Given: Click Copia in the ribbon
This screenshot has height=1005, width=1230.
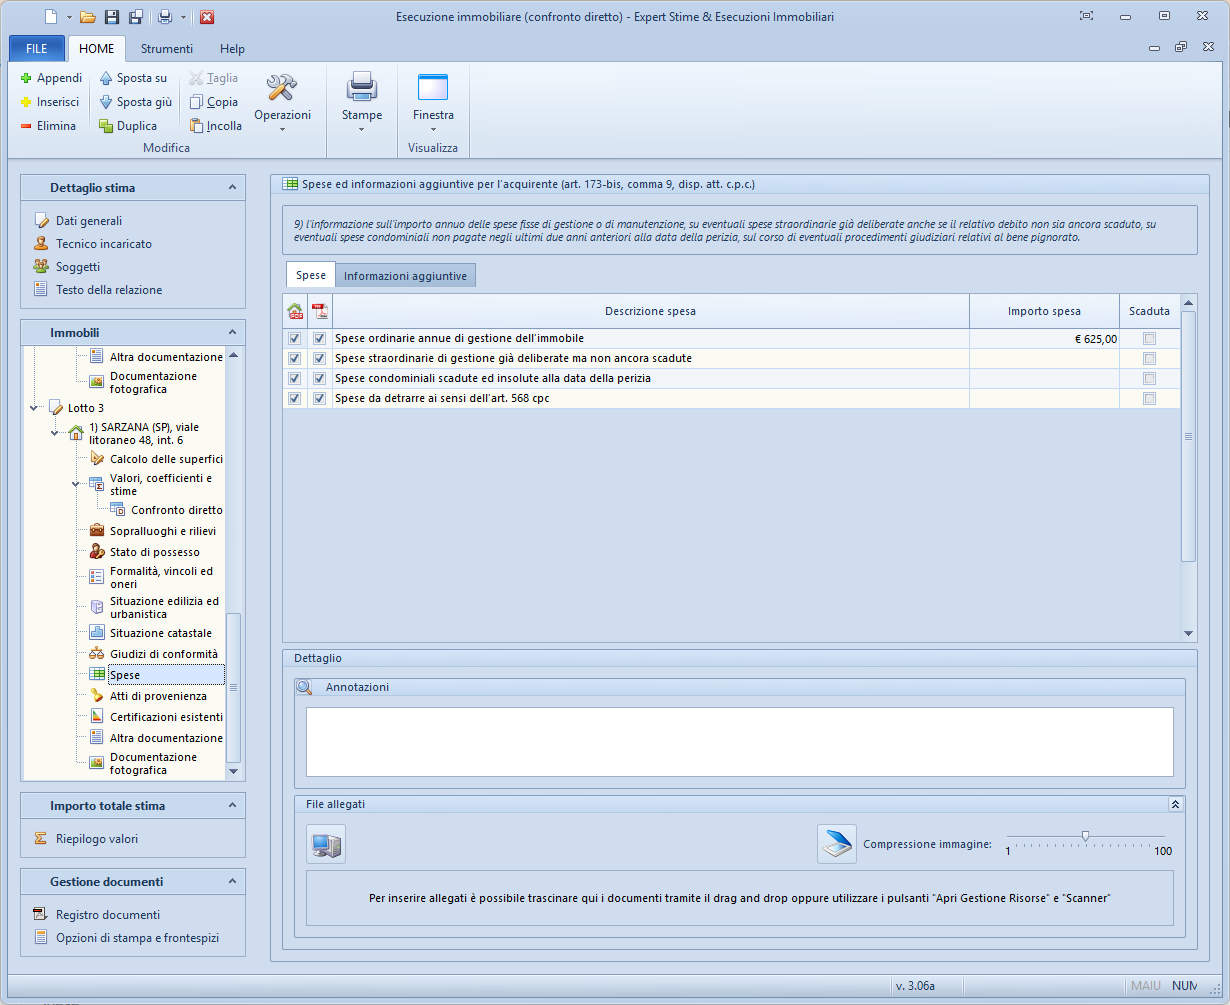Looking at the screenshot, I should tap(214, 102).
